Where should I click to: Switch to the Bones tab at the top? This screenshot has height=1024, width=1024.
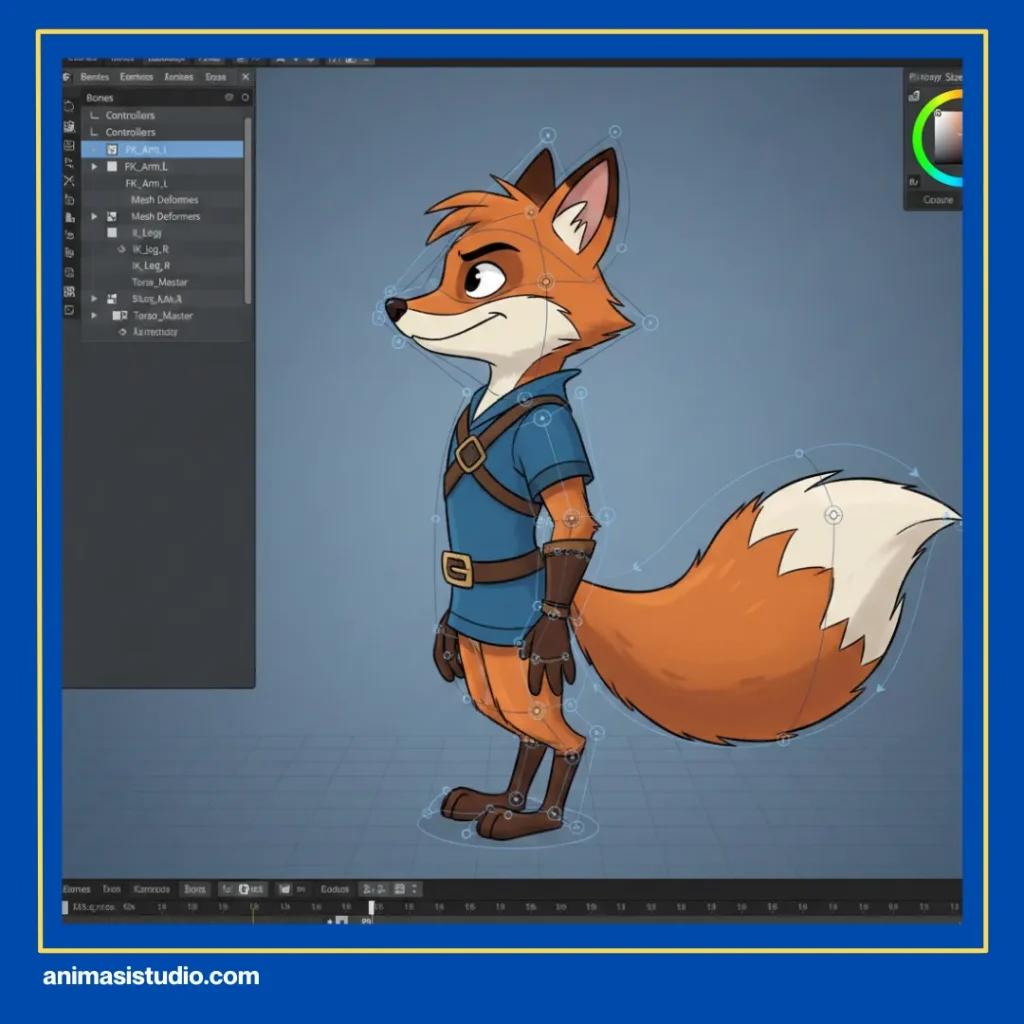(x=95, y=77)
